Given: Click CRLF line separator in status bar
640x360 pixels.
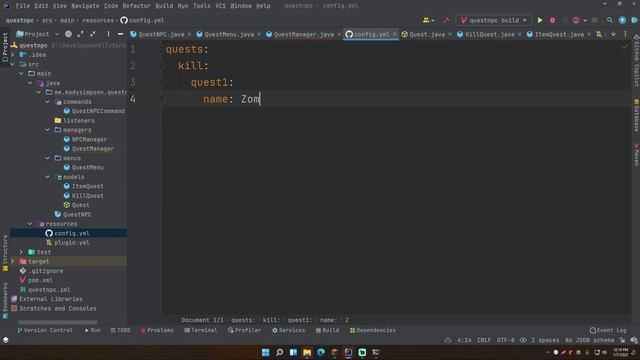Looking at the screenshot, I should click(x=484, y=340).
